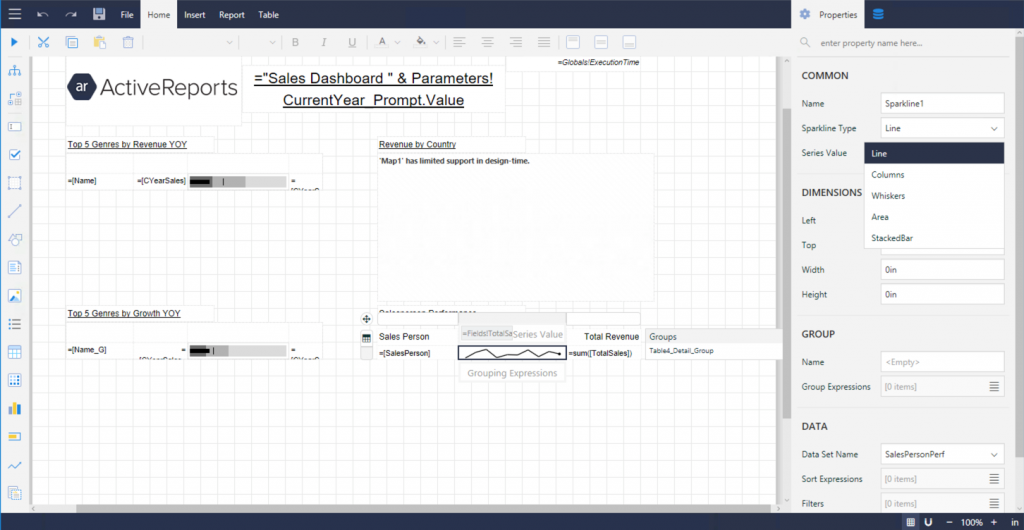Image resolution: width=1024 pixels, height=530 pixels.
Task: Open the Report tab
Action: tap(231, 15)
